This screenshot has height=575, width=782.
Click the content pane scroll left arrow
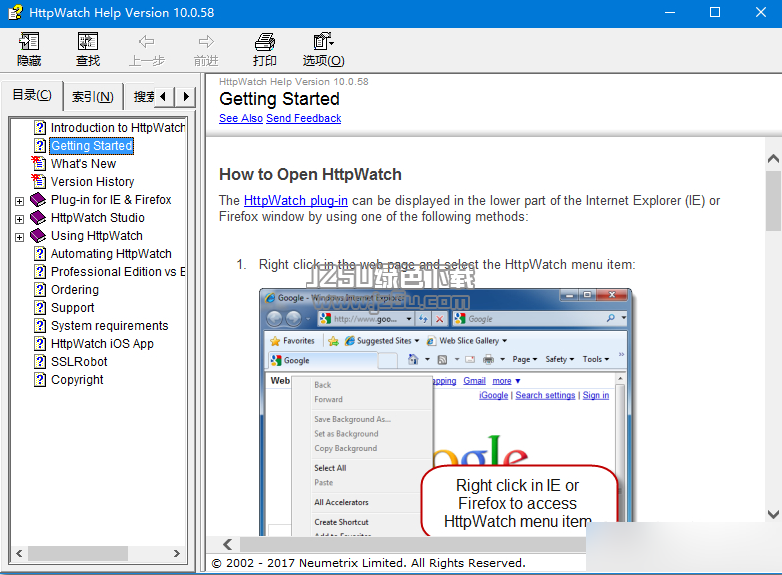pyautogui.click(x=227, y=544)
